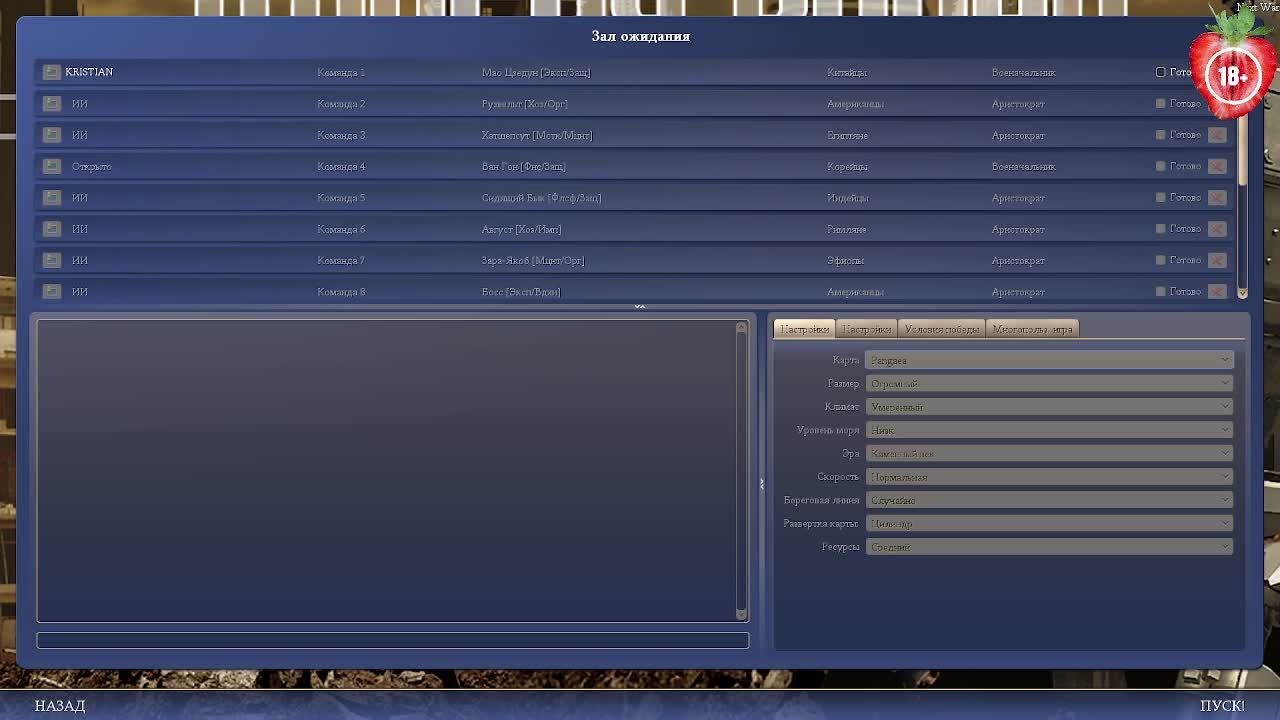Image resolution: width=1280 pixels, height=720 pixels.
Task: Click leader Август [Хоз/Имп]
Action: 521,229
